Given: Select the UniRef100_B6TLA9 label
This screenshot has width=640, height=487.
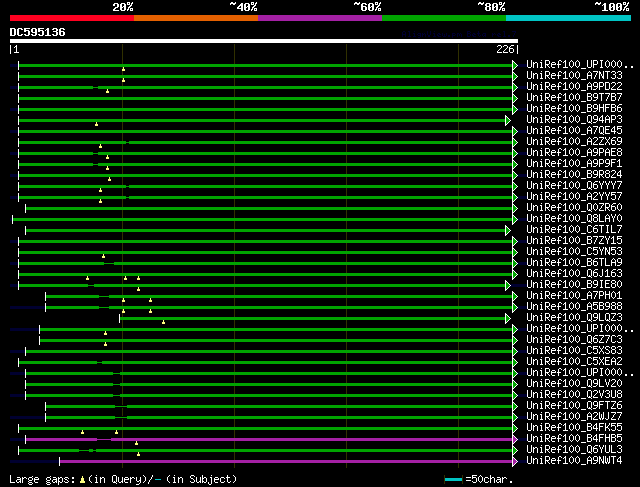Looking at the screenshot, I should (x=574, y=262).
